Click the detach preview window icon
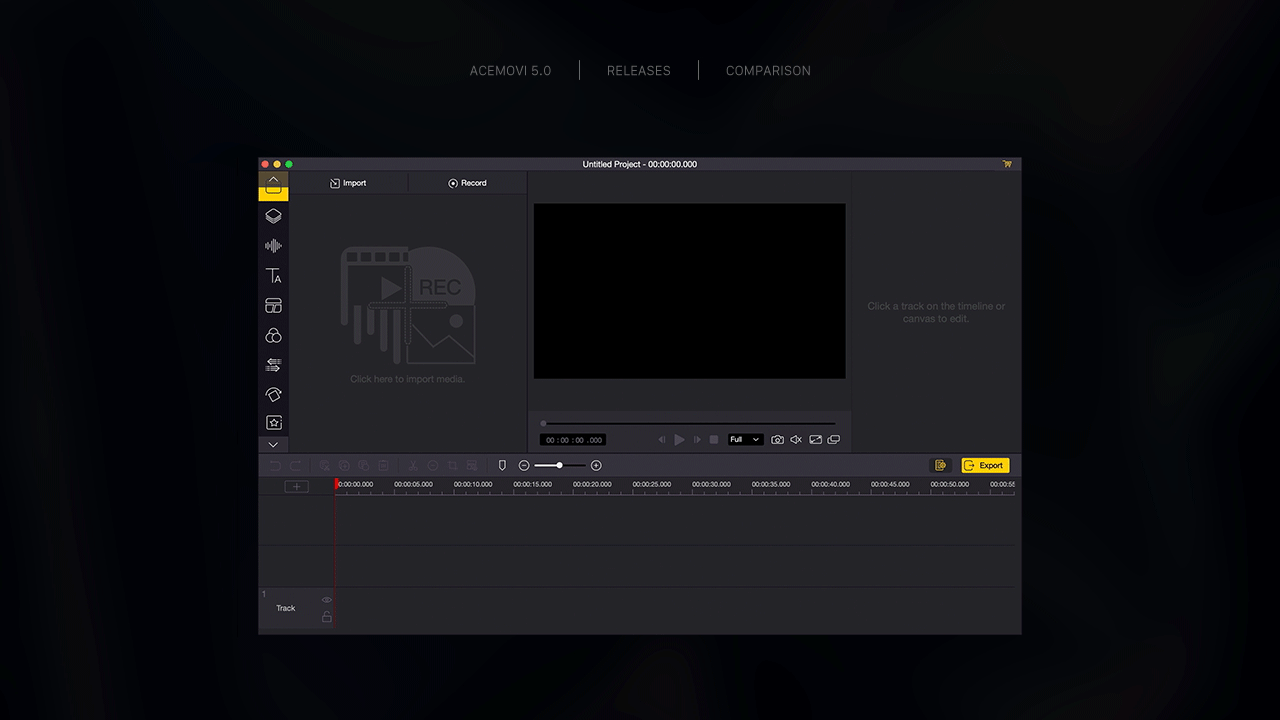The width and height of the screenshot is (1280, 720). tap(834, 440)
